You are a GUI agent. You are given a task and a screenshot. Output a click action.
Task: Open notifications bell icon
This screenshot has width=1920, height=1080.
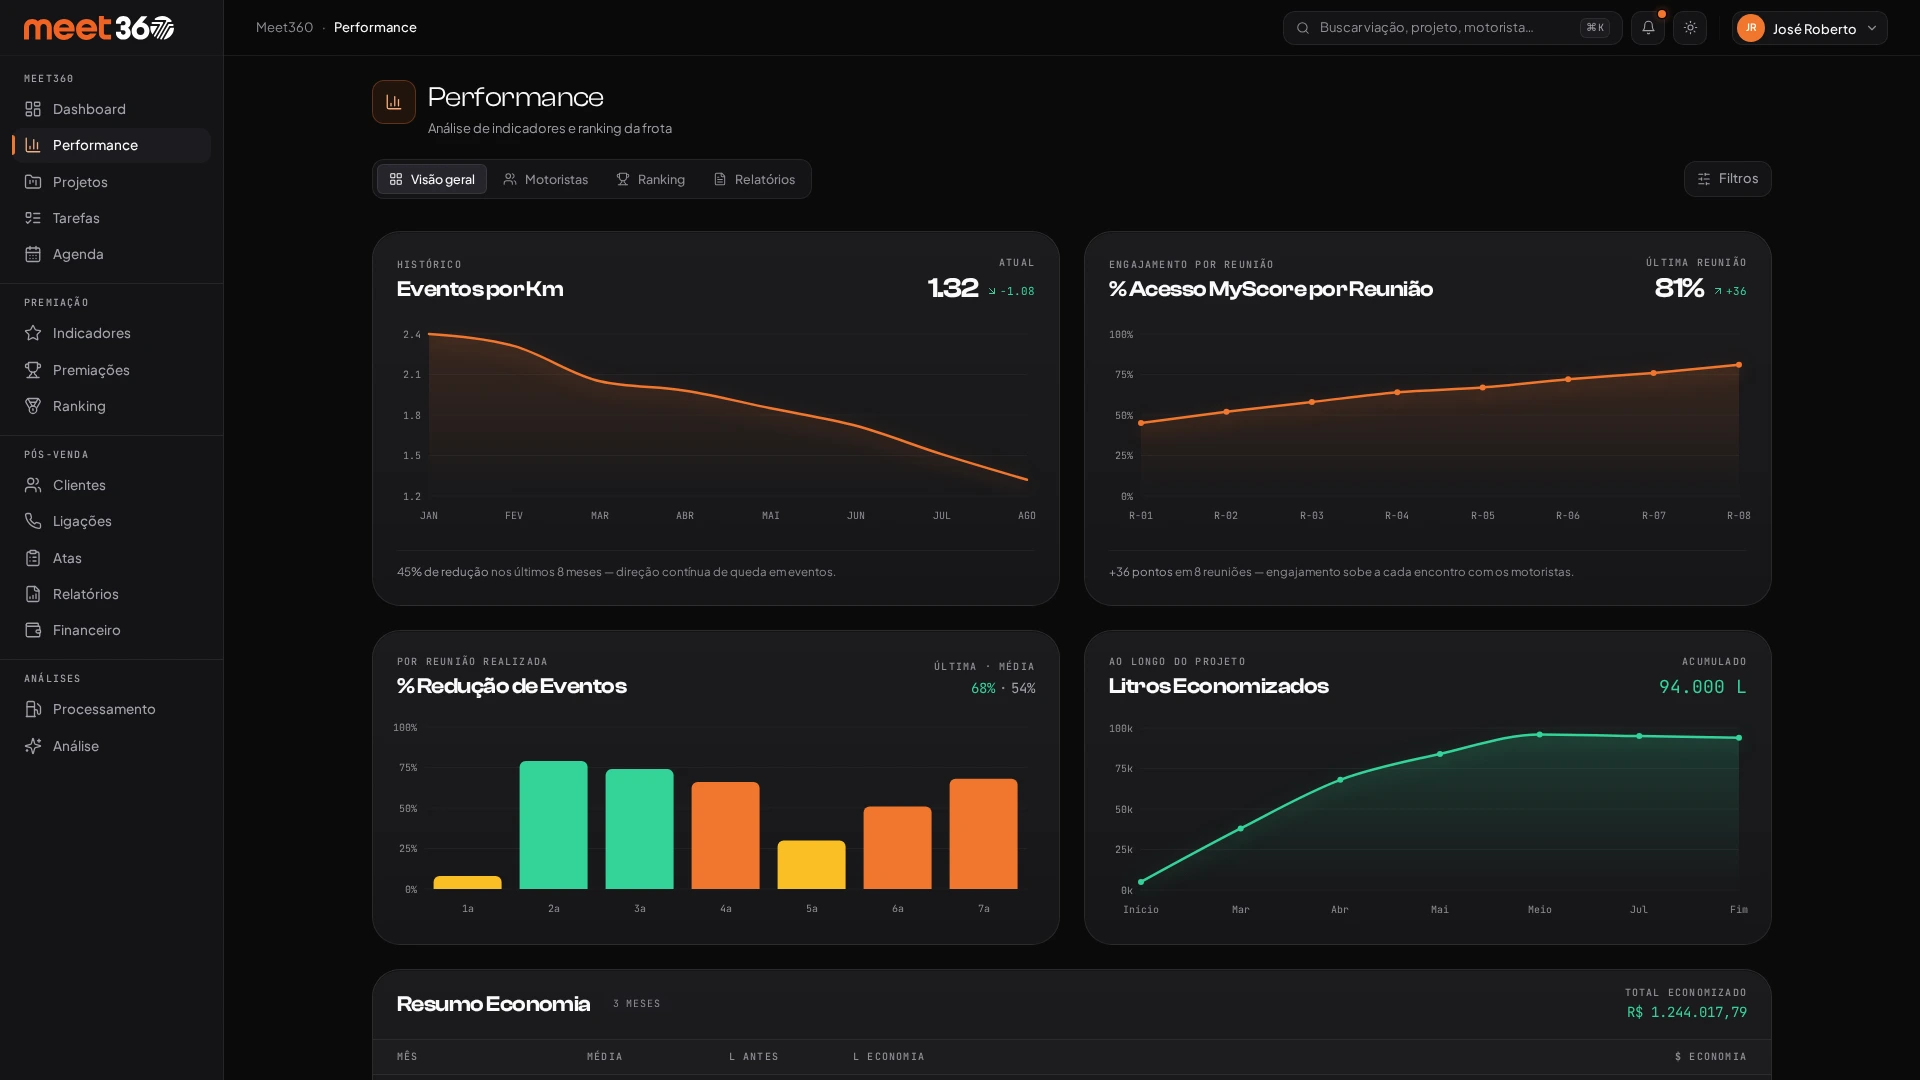pyautogui.click(x=1648, y=28)
